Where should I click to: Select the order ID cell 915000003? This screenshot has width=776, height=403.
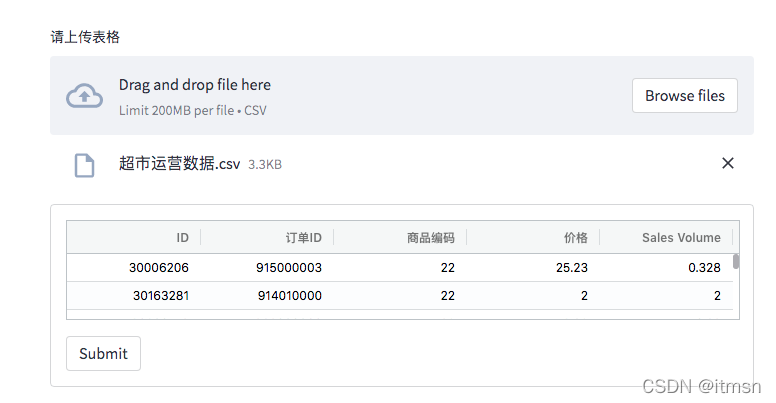(267, 268)
